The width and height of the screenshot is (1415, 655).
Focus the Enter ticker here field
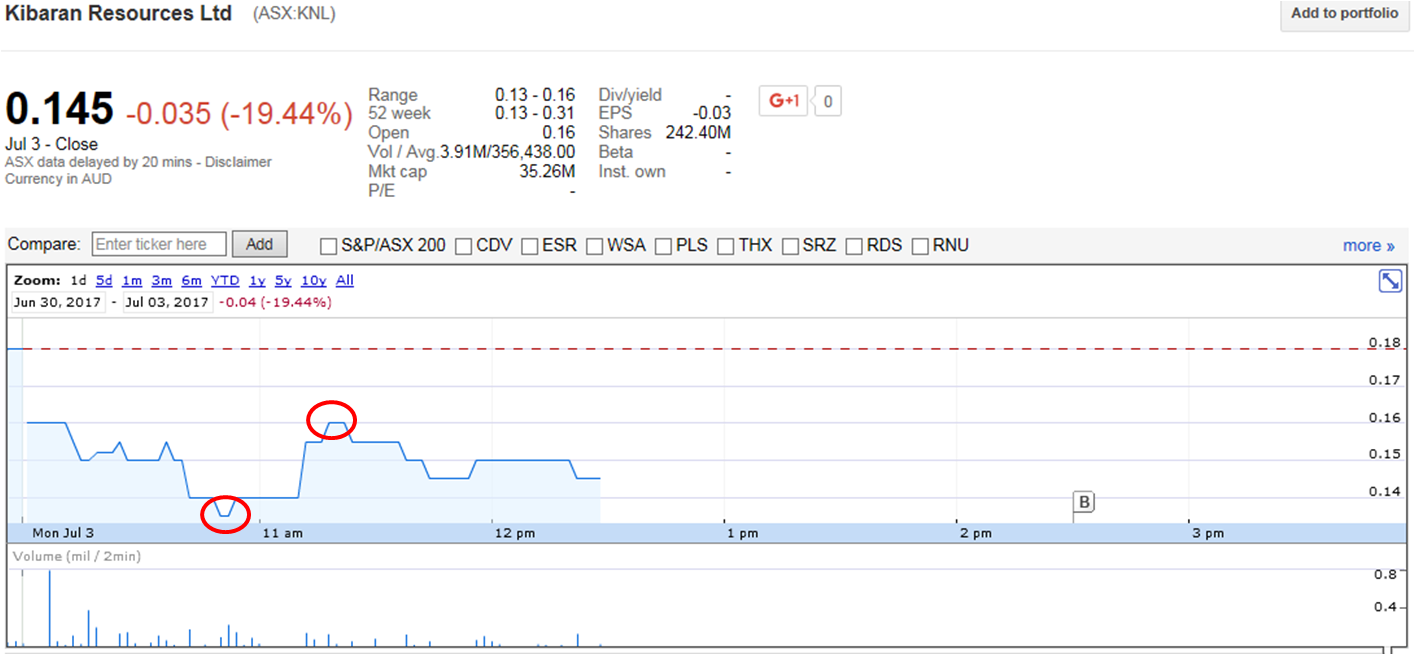159,244
